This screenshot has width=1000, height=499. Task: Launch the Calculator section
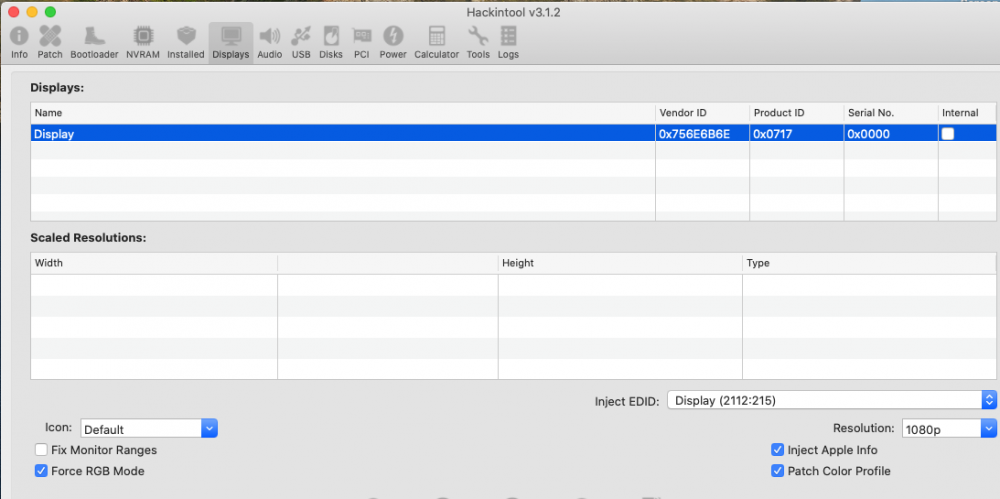(436, 40)
